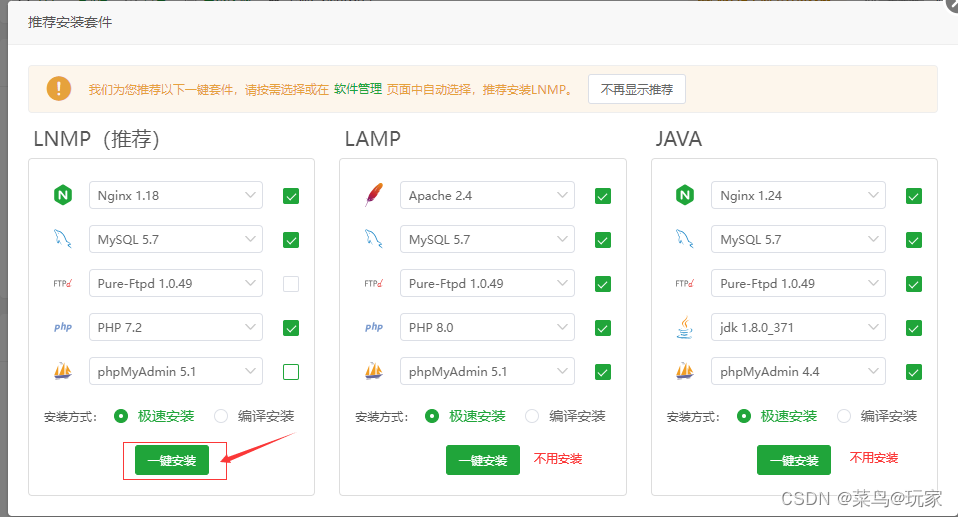Uncheck Apache 2.4 checkbox

pyautogui.click(x=603, y=196)
